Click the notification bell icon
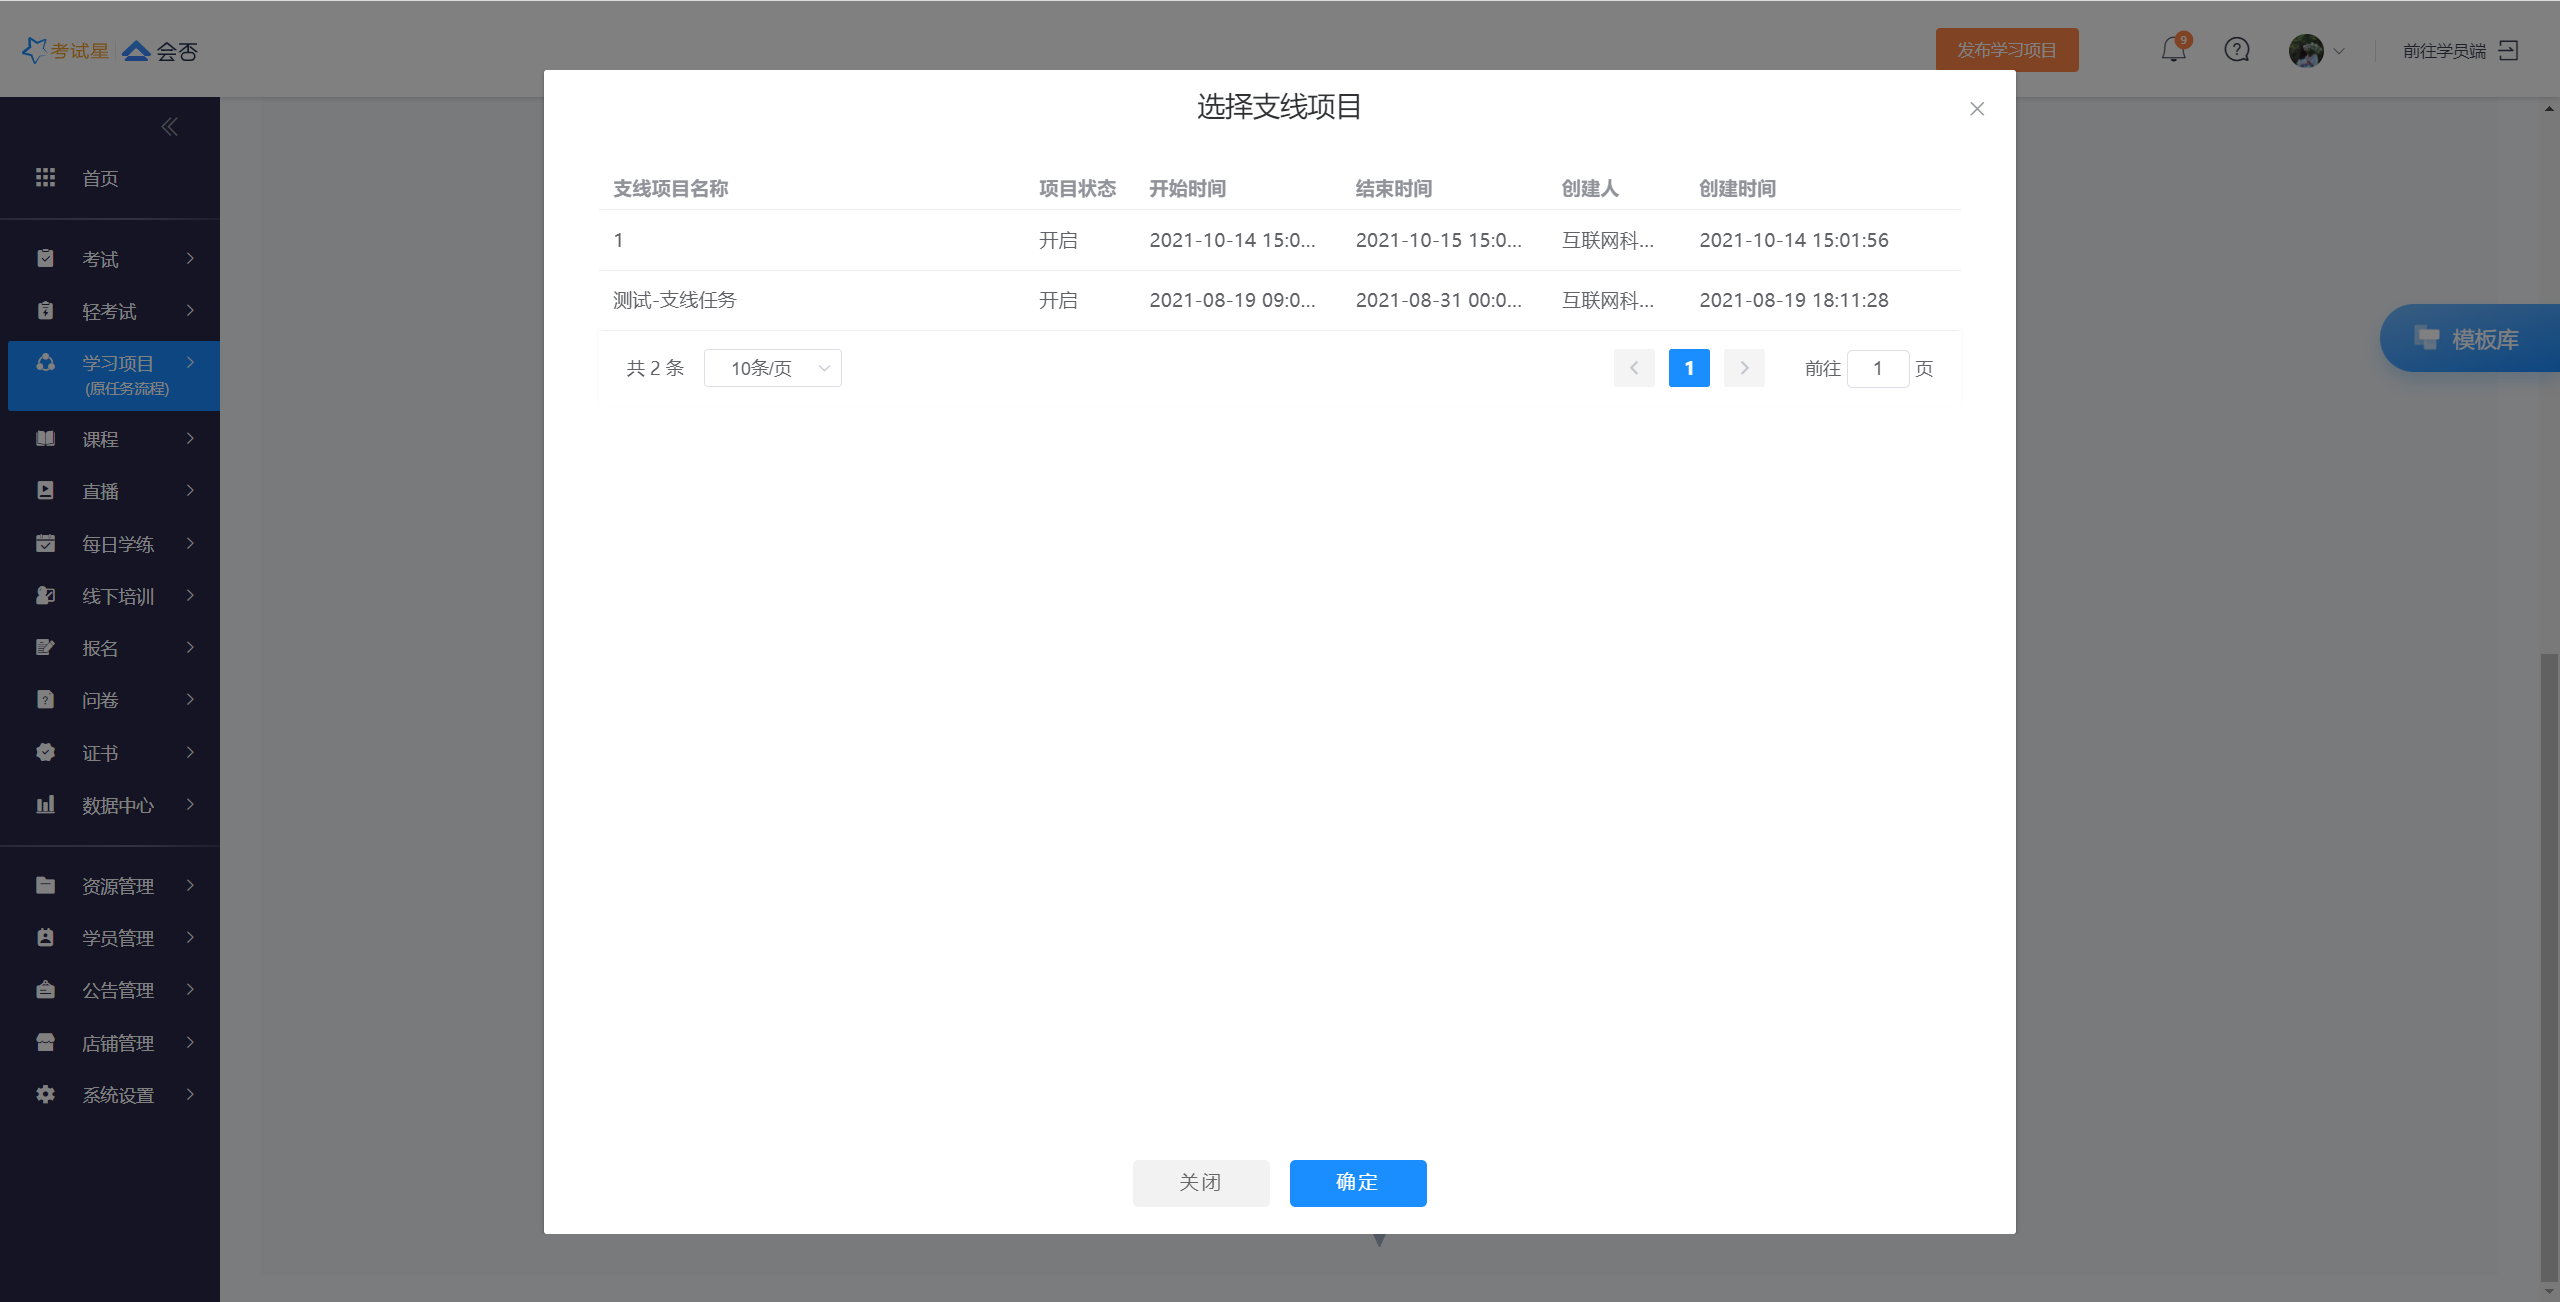Image resolution: width=2560 pixels, height=1302 pixels. (2173, 50)
